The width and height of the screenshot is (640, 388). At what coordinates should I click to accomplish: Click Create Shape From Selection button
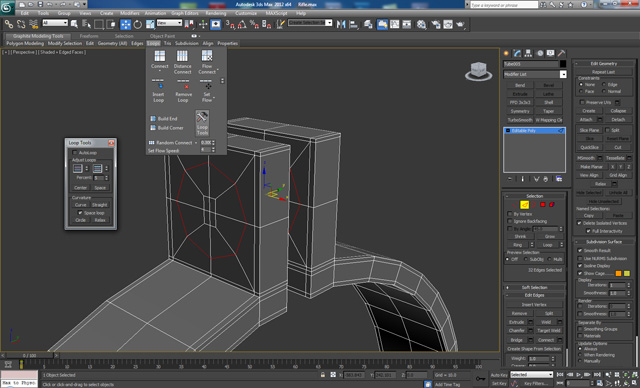(x=534, y=349)
